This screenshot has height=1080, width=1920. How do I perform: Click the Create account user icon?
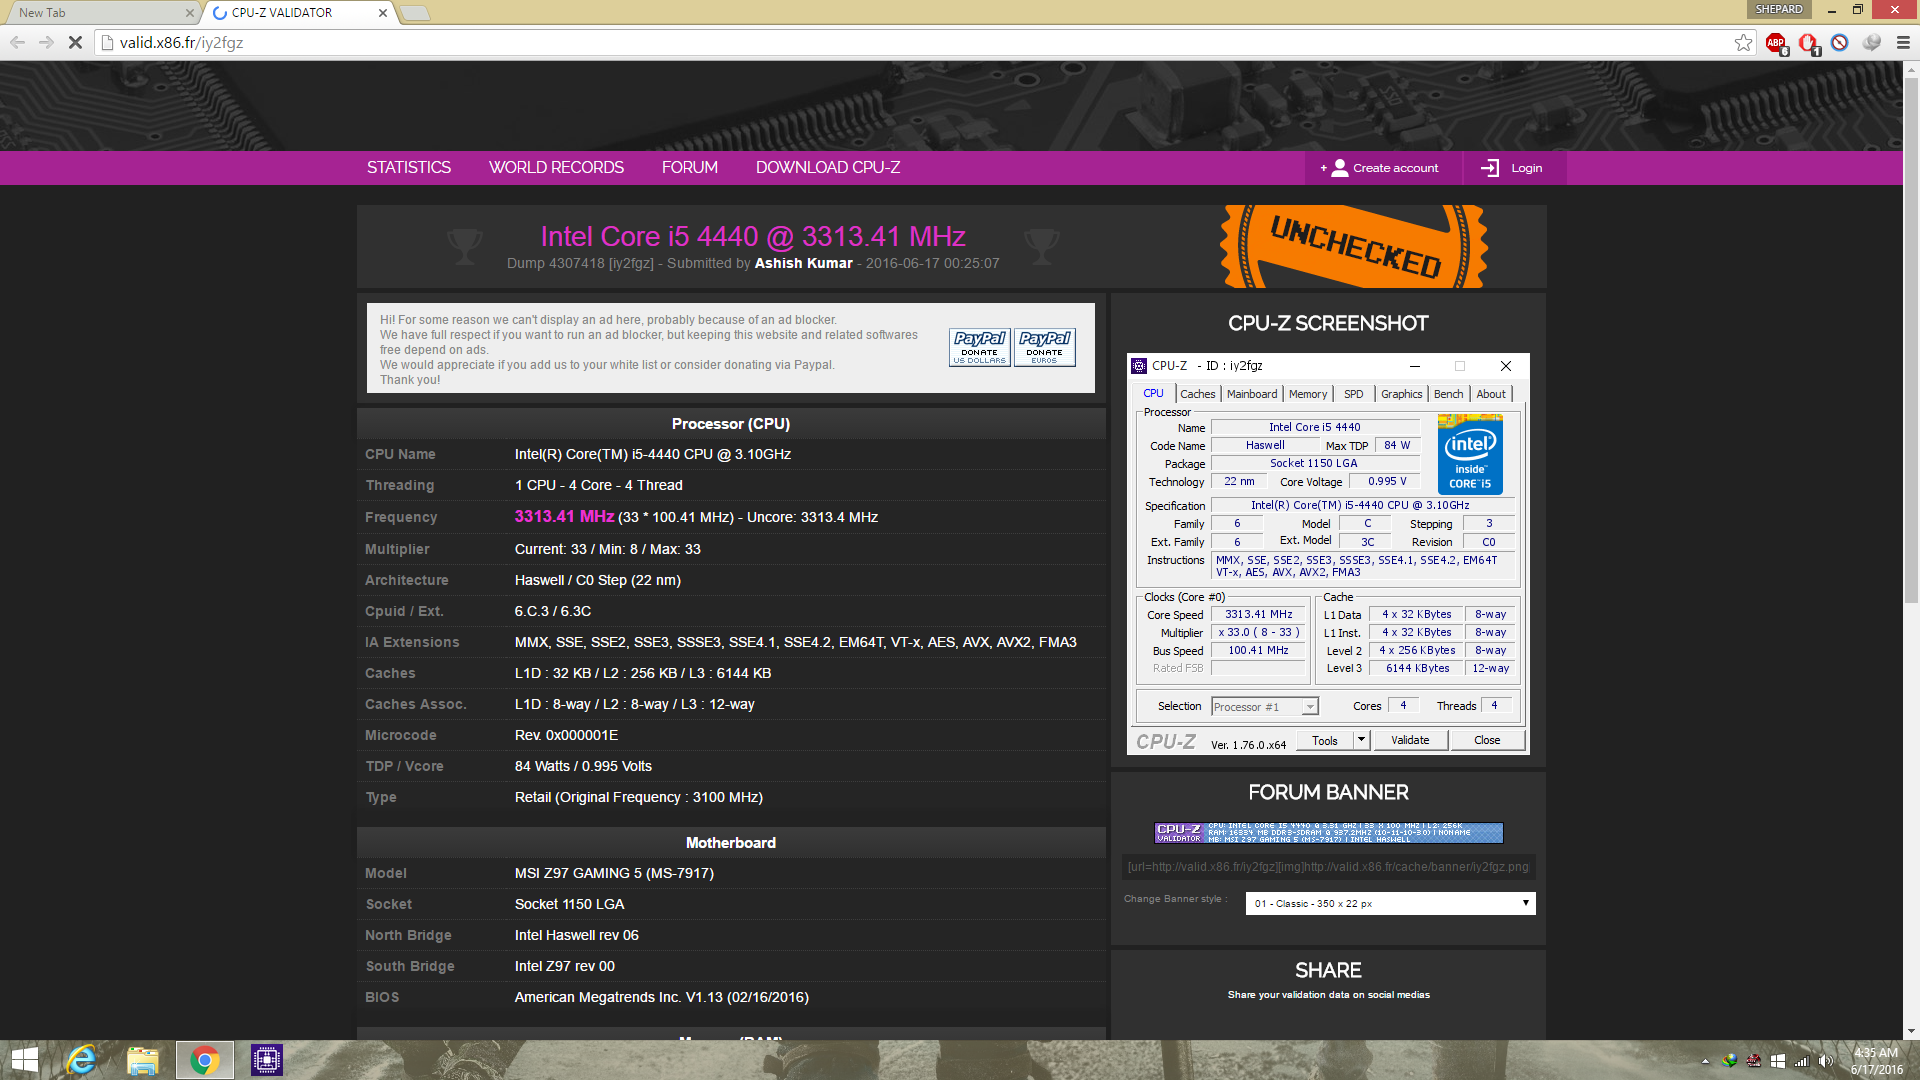tap(1340, 168)
